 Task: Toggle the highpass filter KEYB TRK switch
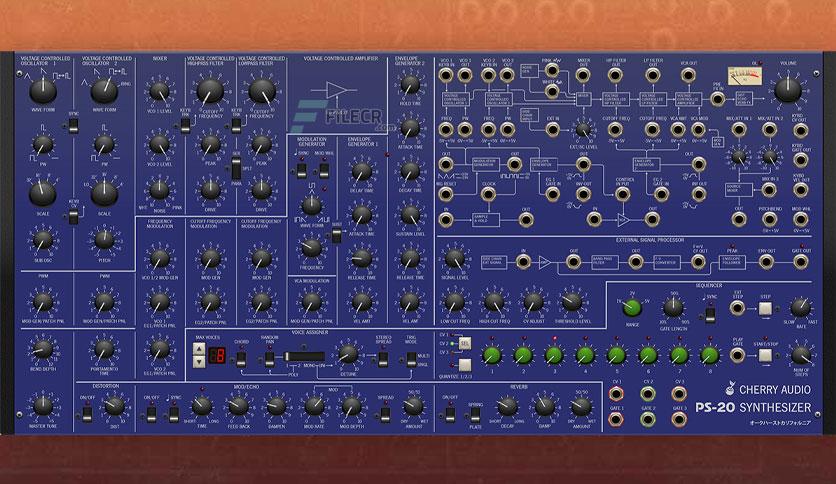tap(184, 126)
